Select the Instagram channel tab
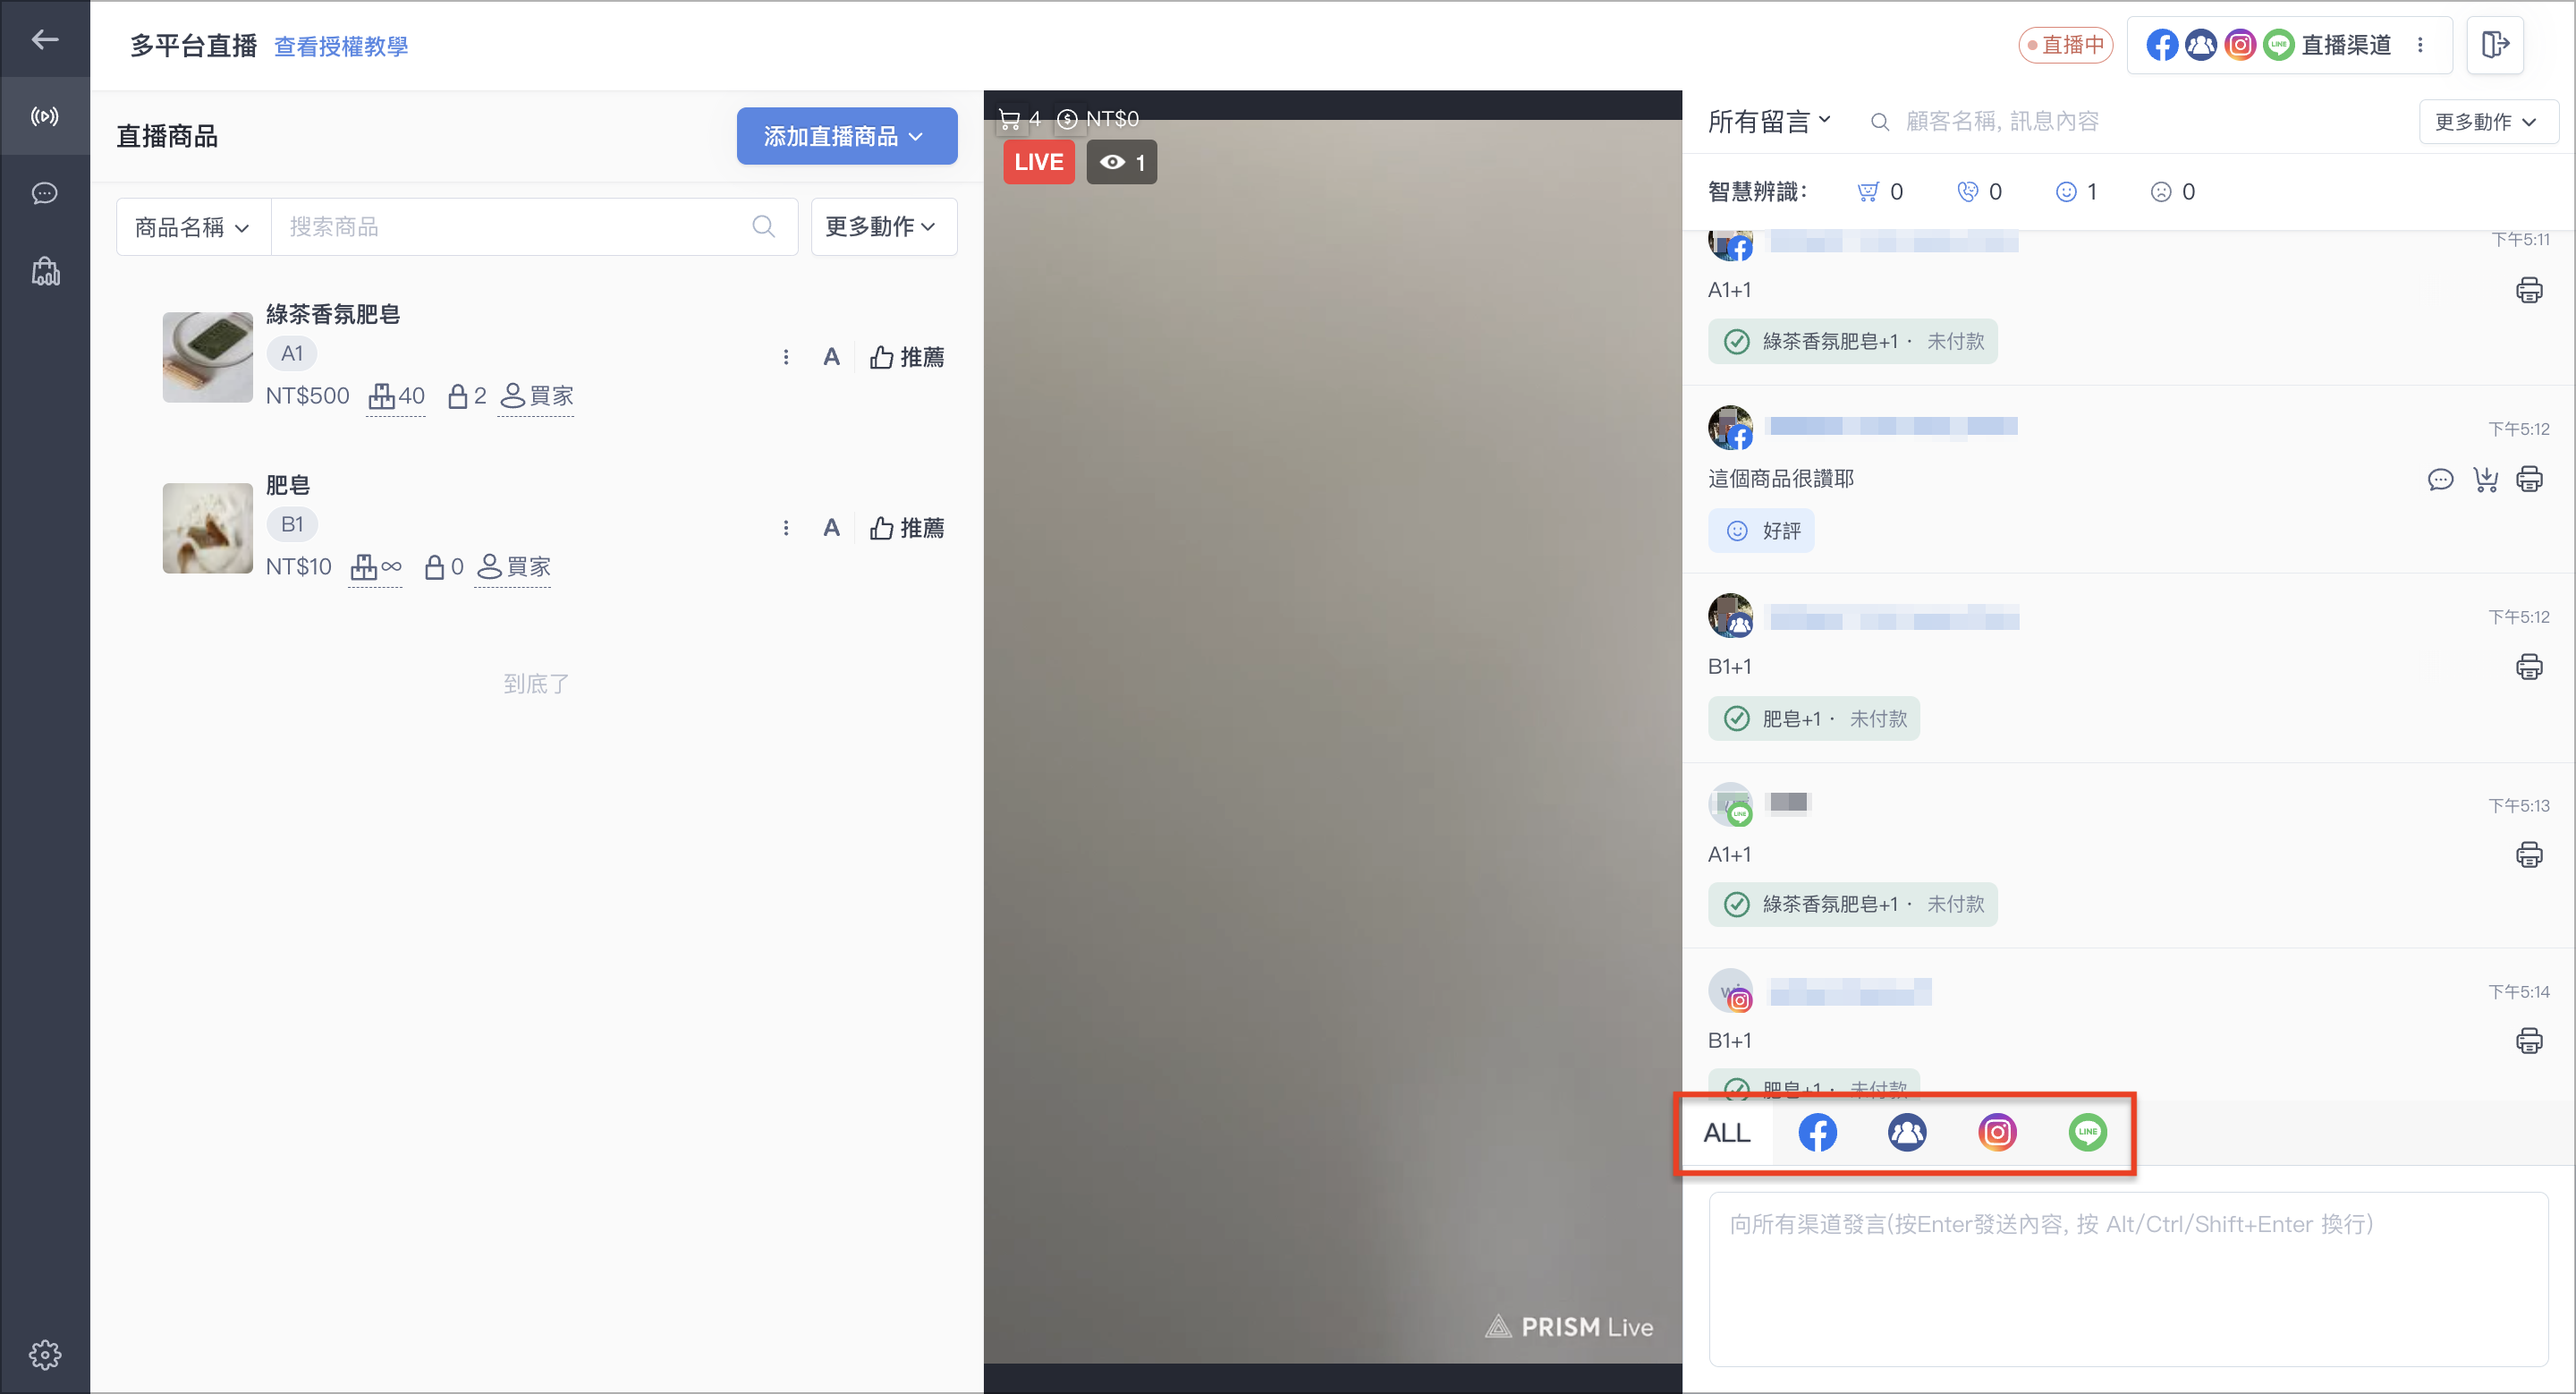 (x=1997, y=1133)
